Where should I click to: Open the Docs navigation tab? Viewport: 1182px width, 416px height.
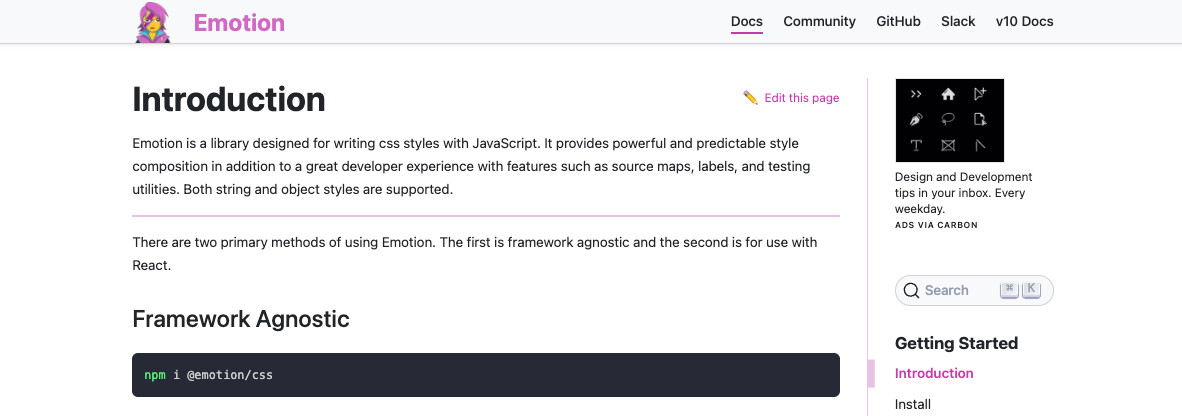click(x=747, y=21)
